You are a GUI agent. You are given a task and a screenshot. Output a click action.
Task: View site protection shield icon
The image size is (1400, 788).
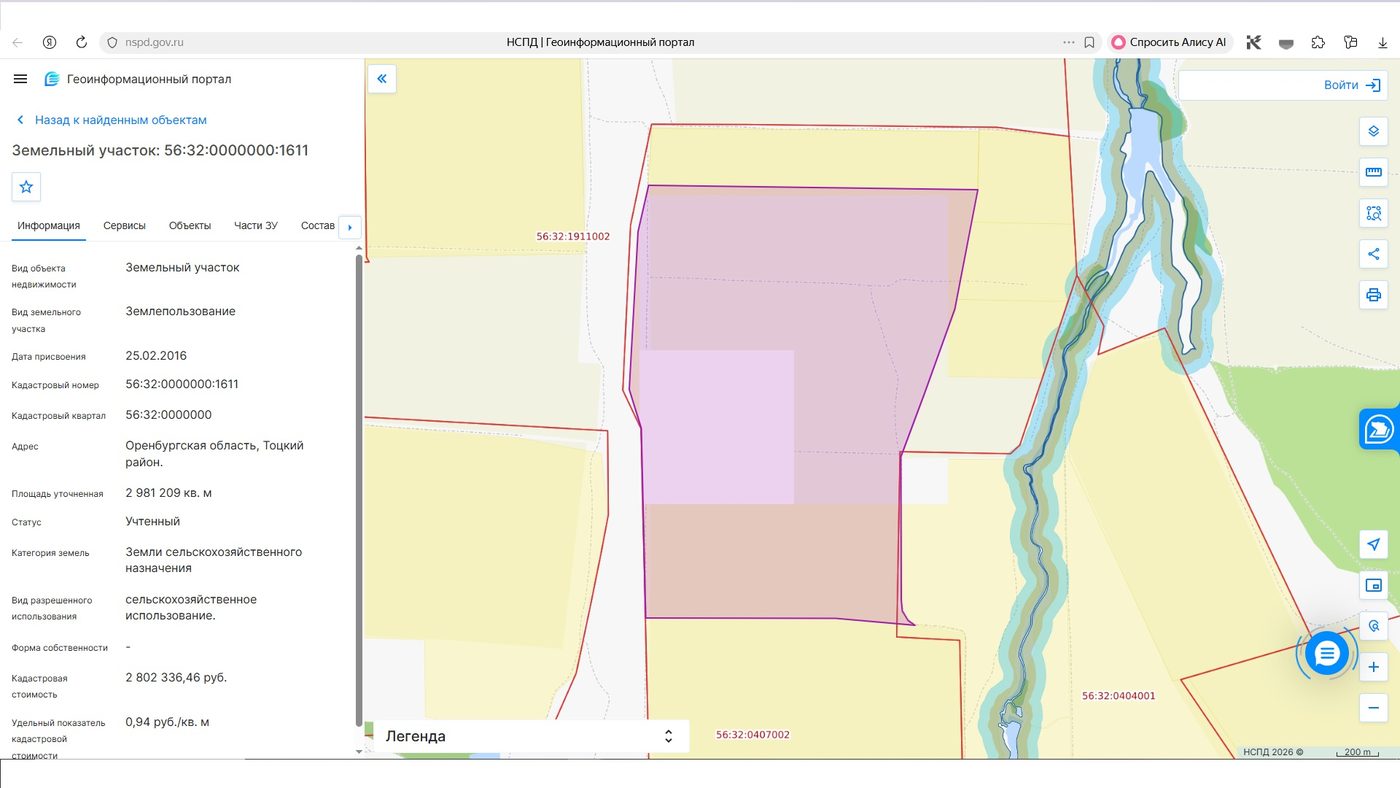click(112, 43)
